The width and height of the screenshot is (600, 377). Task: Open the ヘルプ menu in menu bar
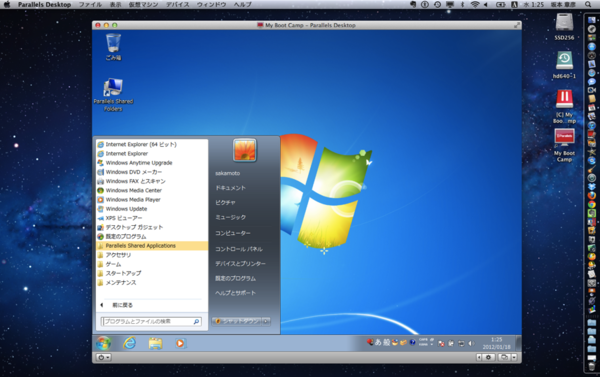pyautogui.click(x=242, y=5)
